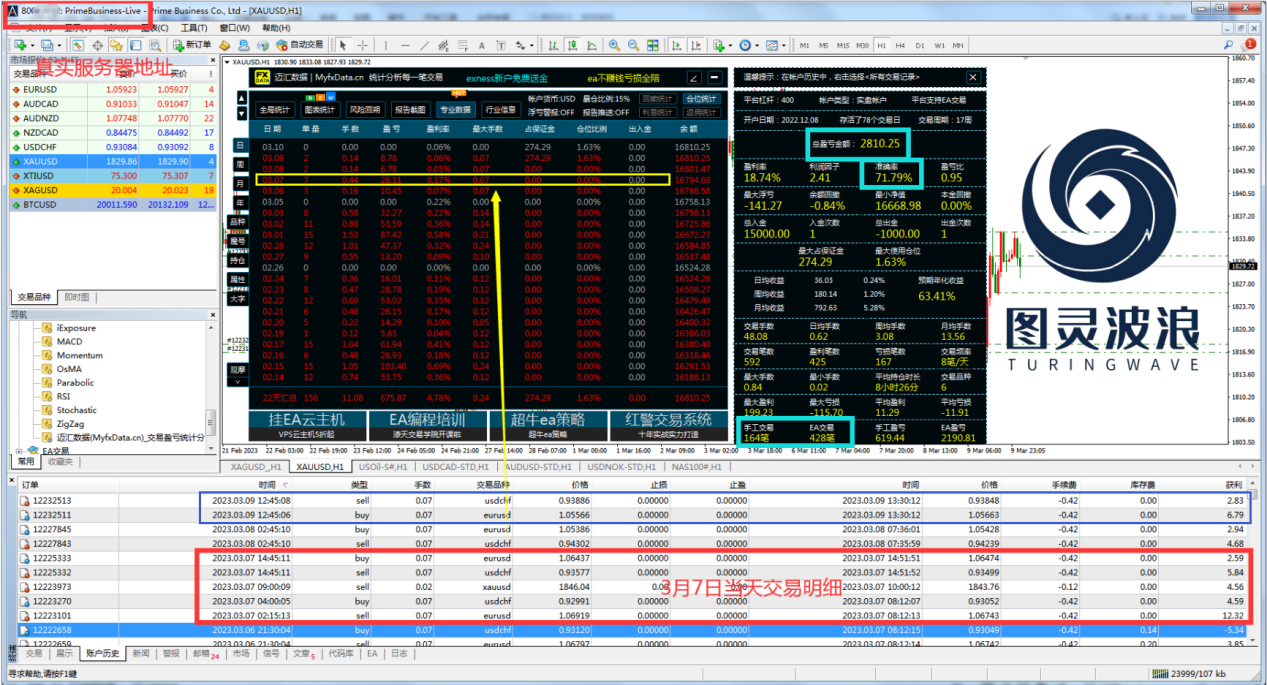Open the profiles dropdown in toolbar
The width and height of the screenshot is (1267, 685).
pyautogui.click(x=49, y=45)
